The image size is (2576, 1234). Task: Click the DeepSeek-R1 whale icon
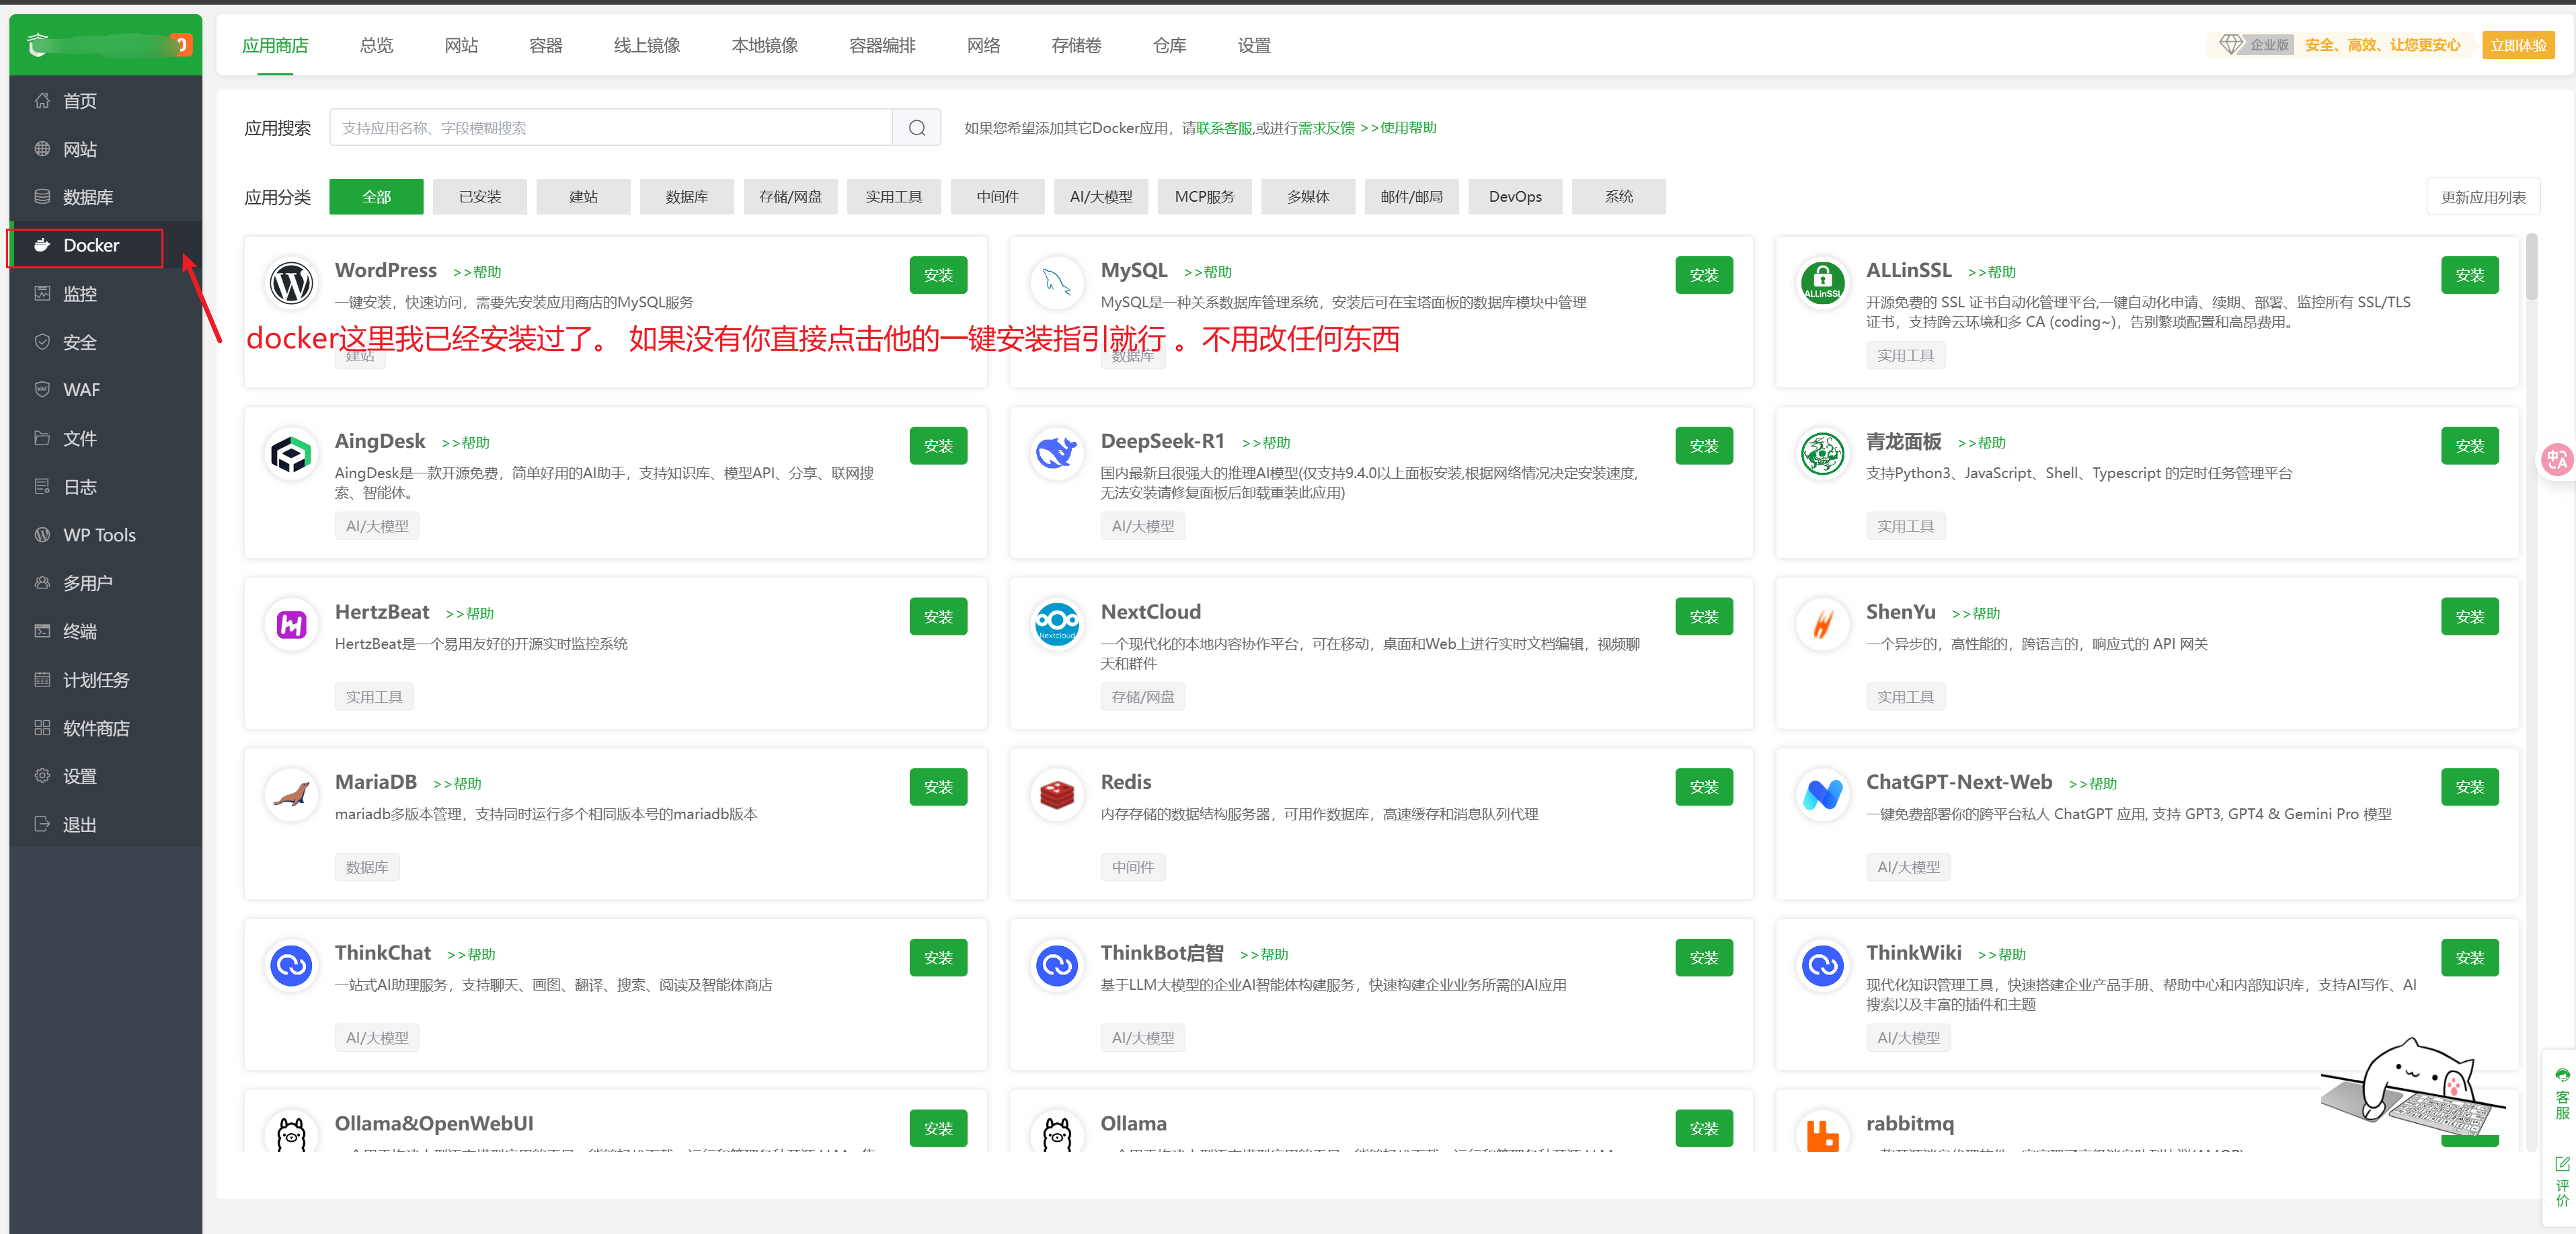coord(1056,453)
